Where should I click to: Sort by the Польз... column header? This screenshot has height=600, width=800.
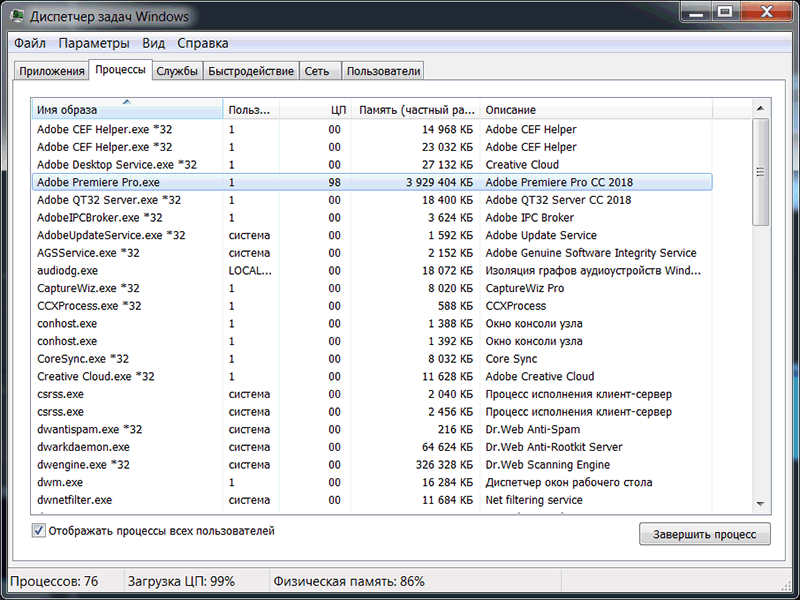click(x=251, y=110)
